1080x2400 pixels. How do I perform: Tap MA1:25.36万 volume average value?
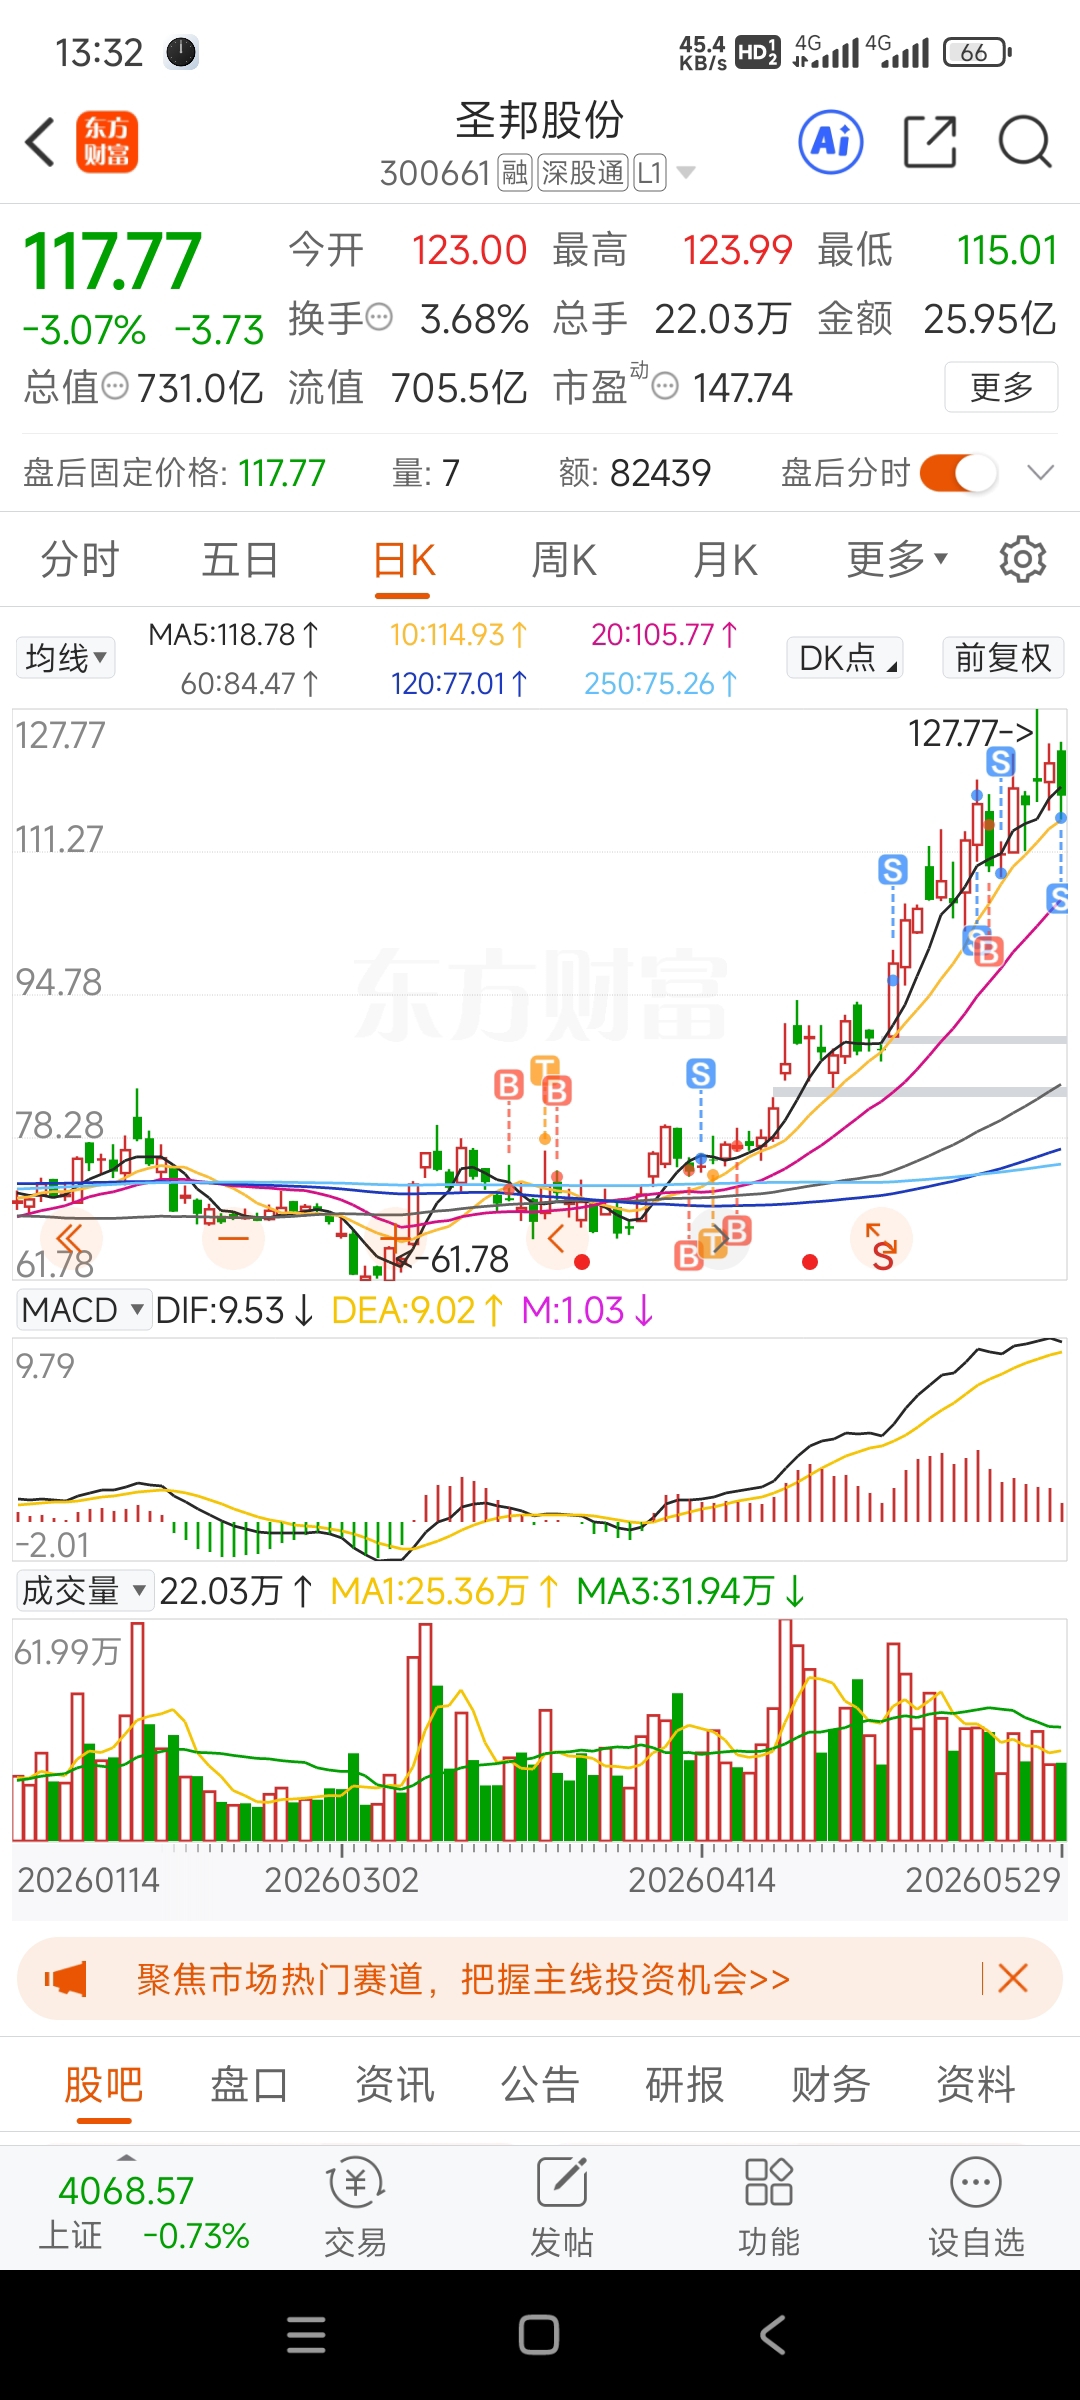click(x=444, y=1590)
